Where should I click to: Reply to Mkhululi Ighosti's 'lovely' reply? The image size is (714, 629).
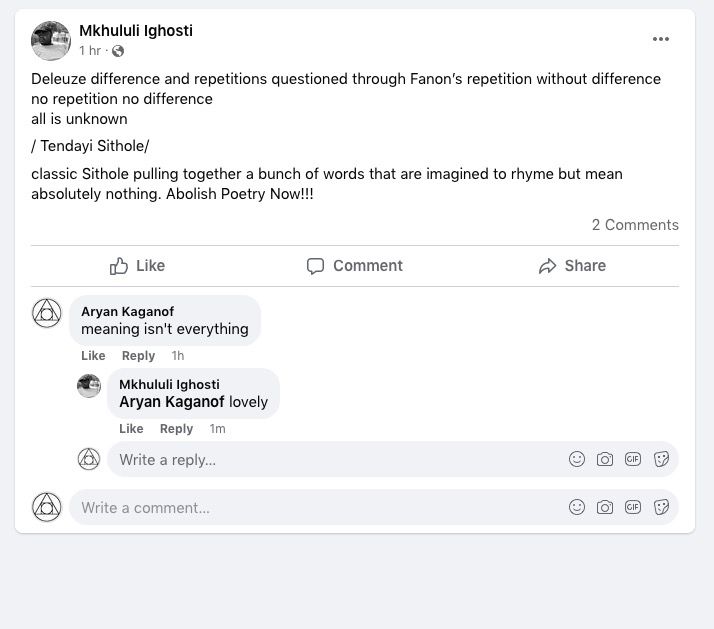(x=176, y=429)
